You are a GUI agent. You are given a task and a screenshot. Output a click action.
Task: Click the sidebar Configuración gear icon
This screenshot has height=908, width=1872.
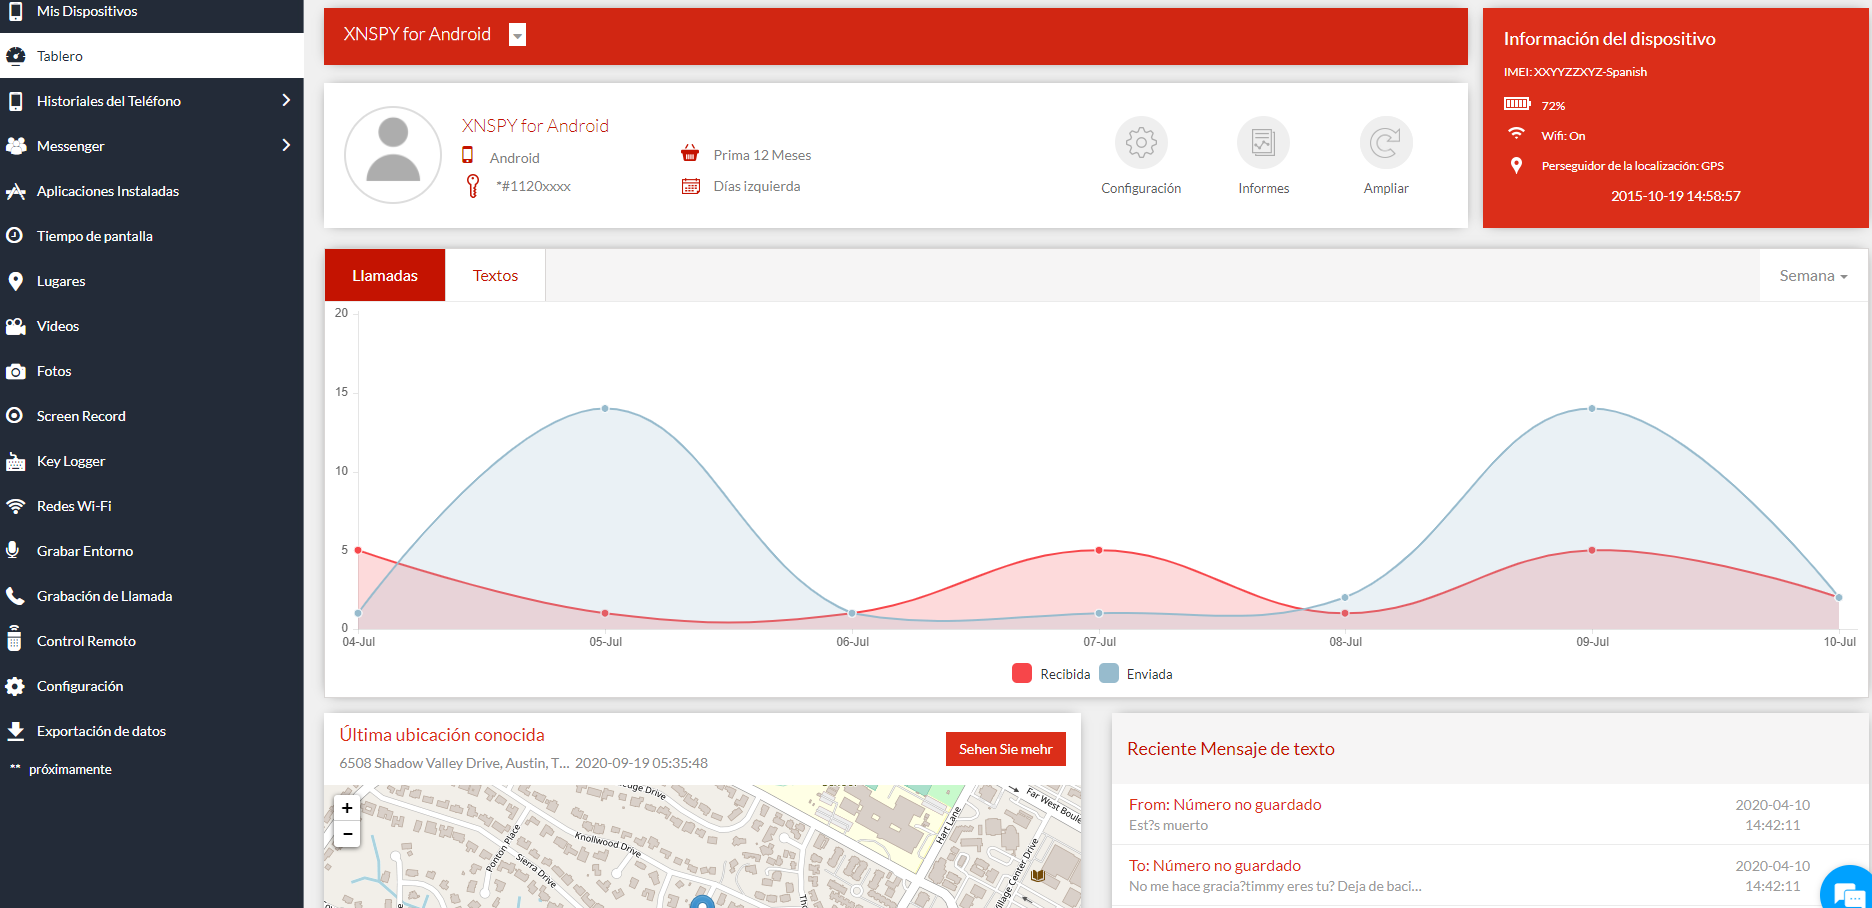point(15,686)
